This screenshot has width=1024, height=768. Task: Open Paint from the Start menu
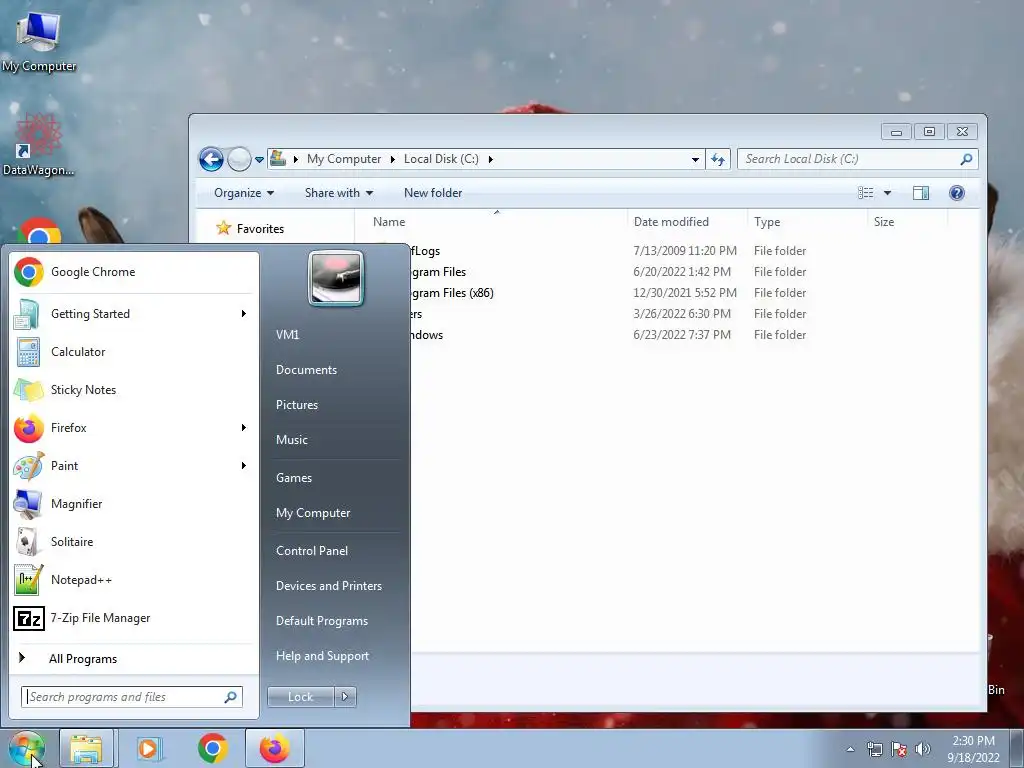click(133, 466)
